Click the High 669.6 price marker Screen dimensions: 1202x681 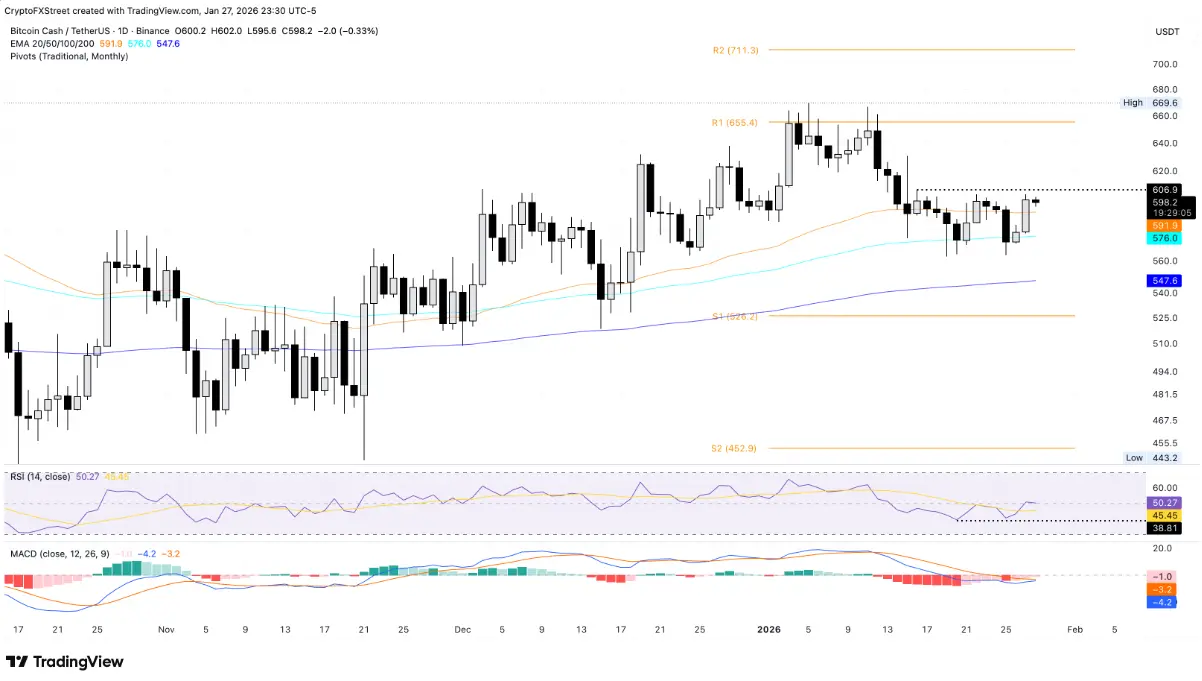click(x=1151, y=102)
